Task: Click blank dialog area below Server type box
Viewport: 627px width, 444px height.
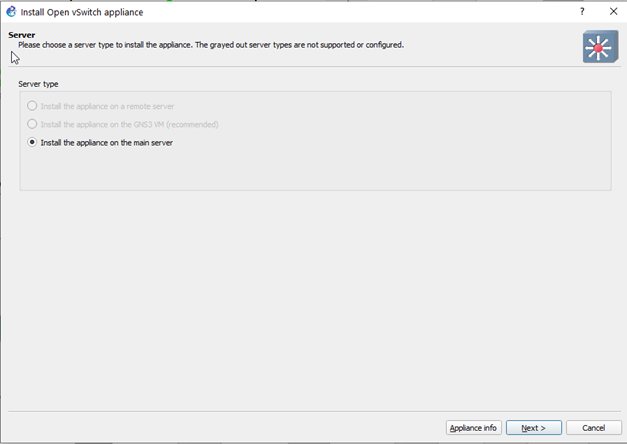Action: click(314, 300)
